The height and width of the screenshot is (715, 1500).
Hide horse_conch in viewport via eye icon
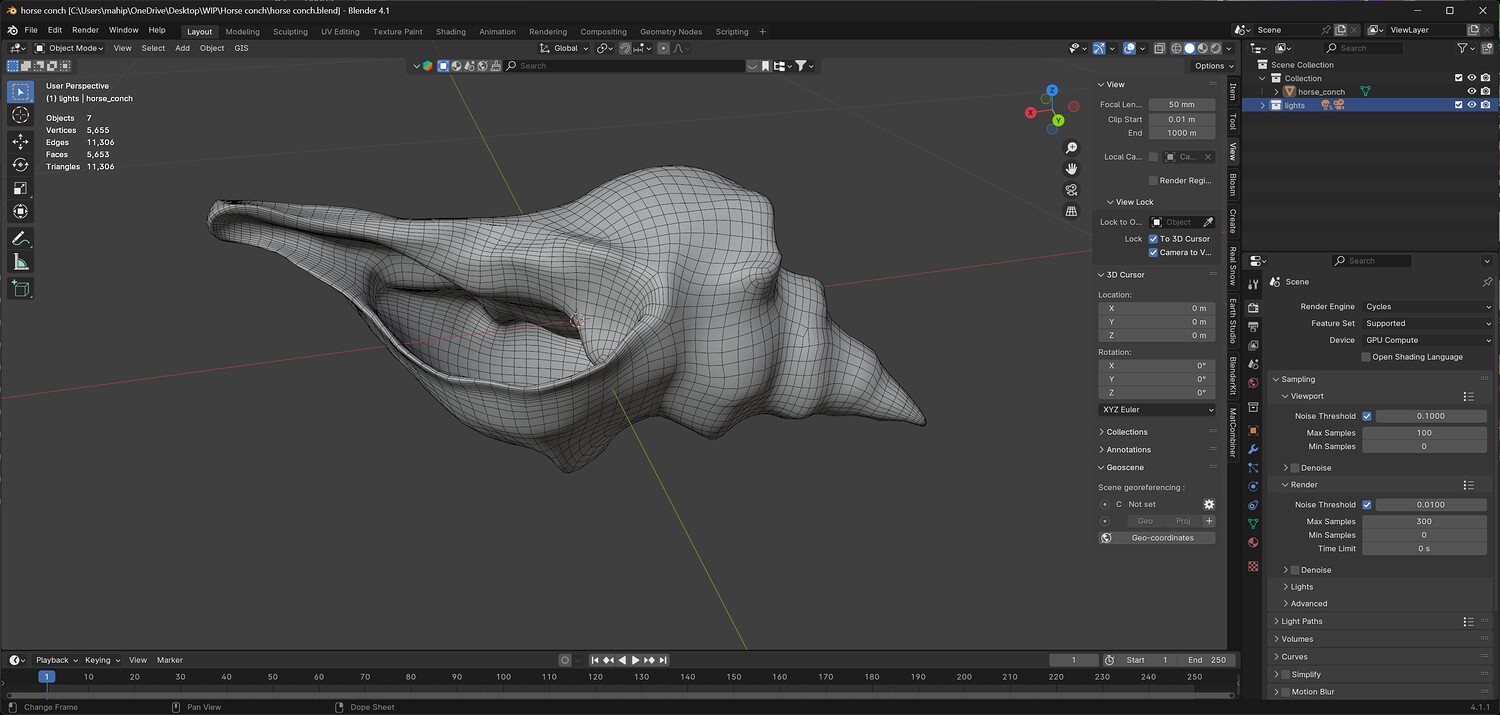tap(1471, 91)
